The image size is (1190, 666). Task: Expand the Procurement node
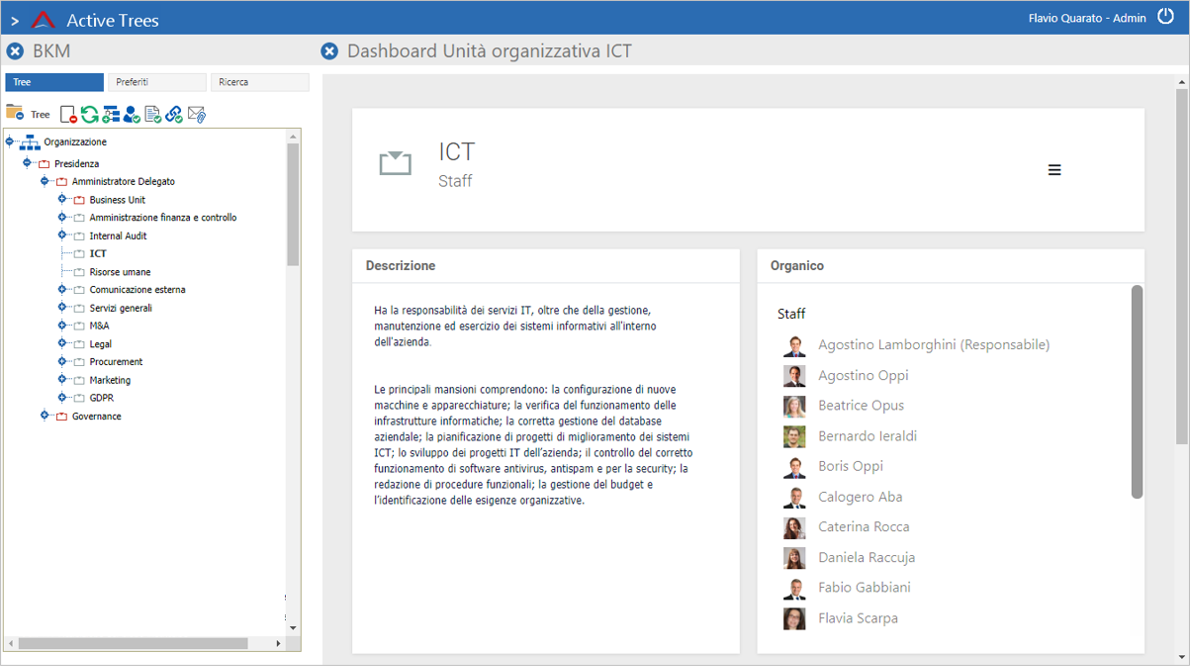pos(62,361)
